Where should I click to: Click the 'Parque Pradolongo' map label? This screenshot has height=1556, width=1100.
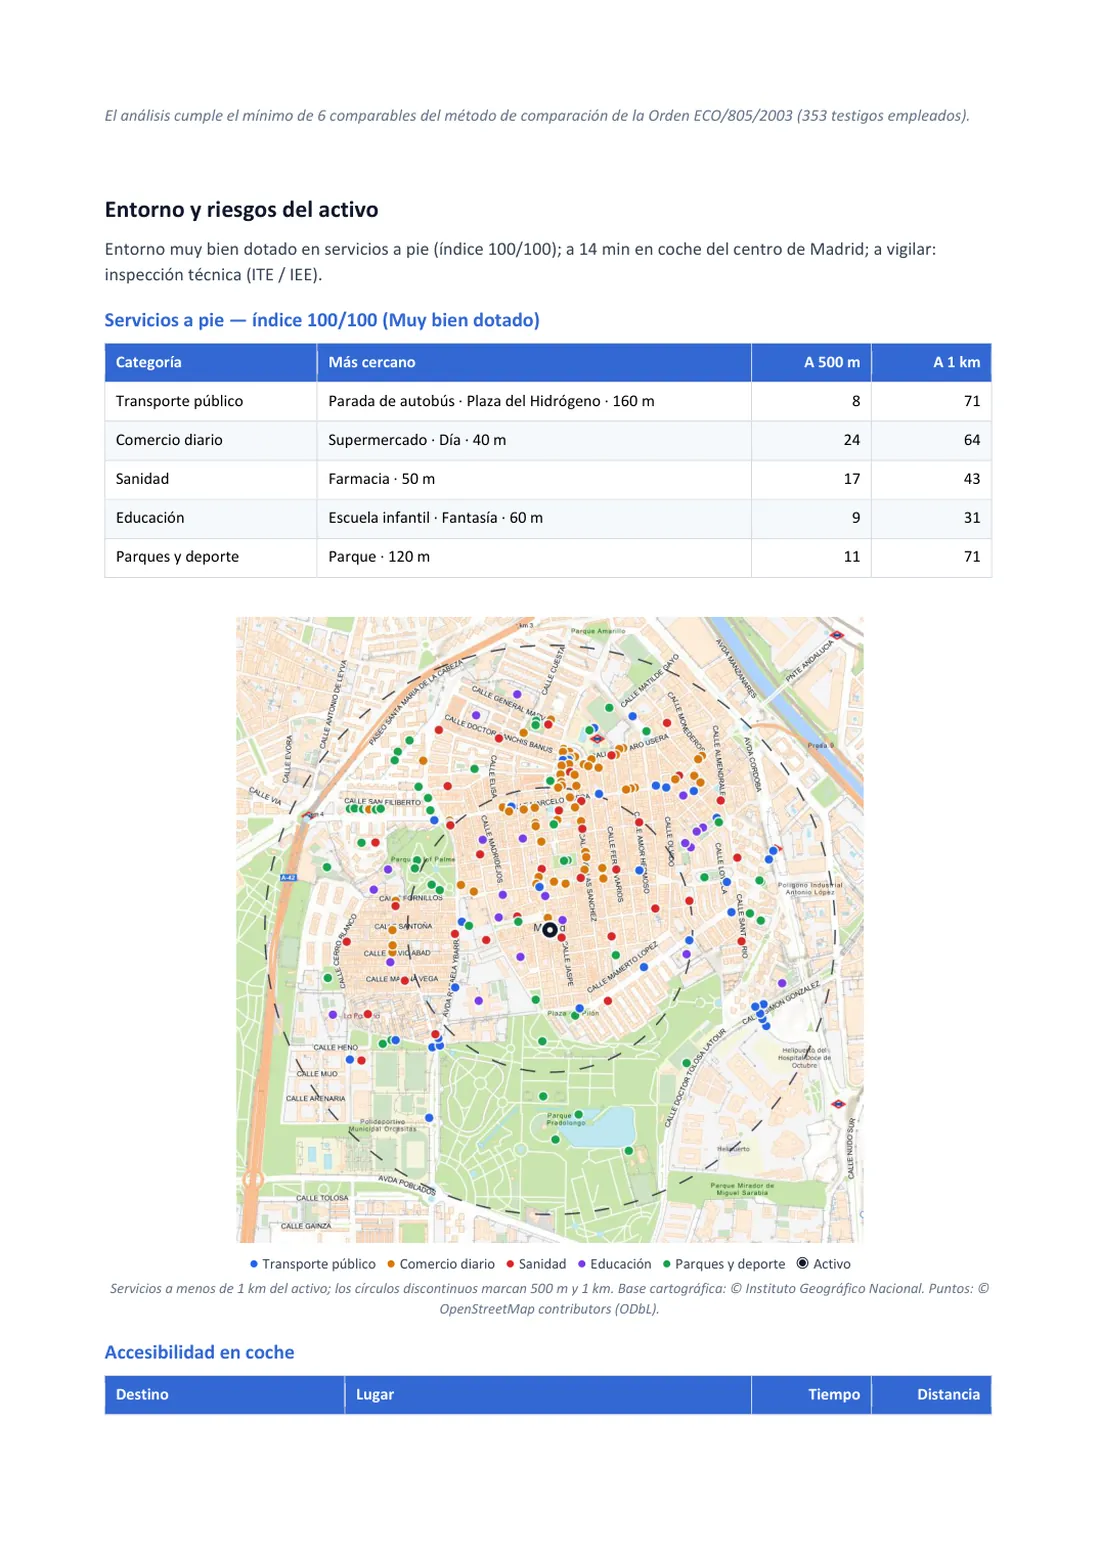(566, 1119)
